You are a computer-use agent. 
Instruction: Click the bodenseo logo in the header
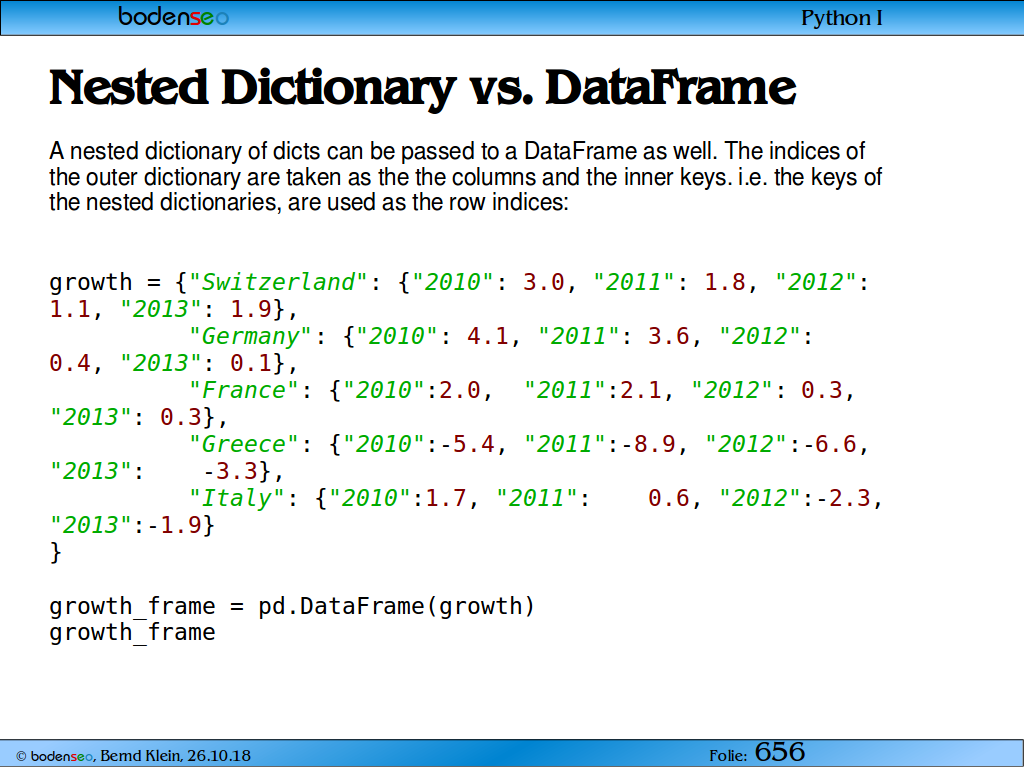(x=174, y=16)
